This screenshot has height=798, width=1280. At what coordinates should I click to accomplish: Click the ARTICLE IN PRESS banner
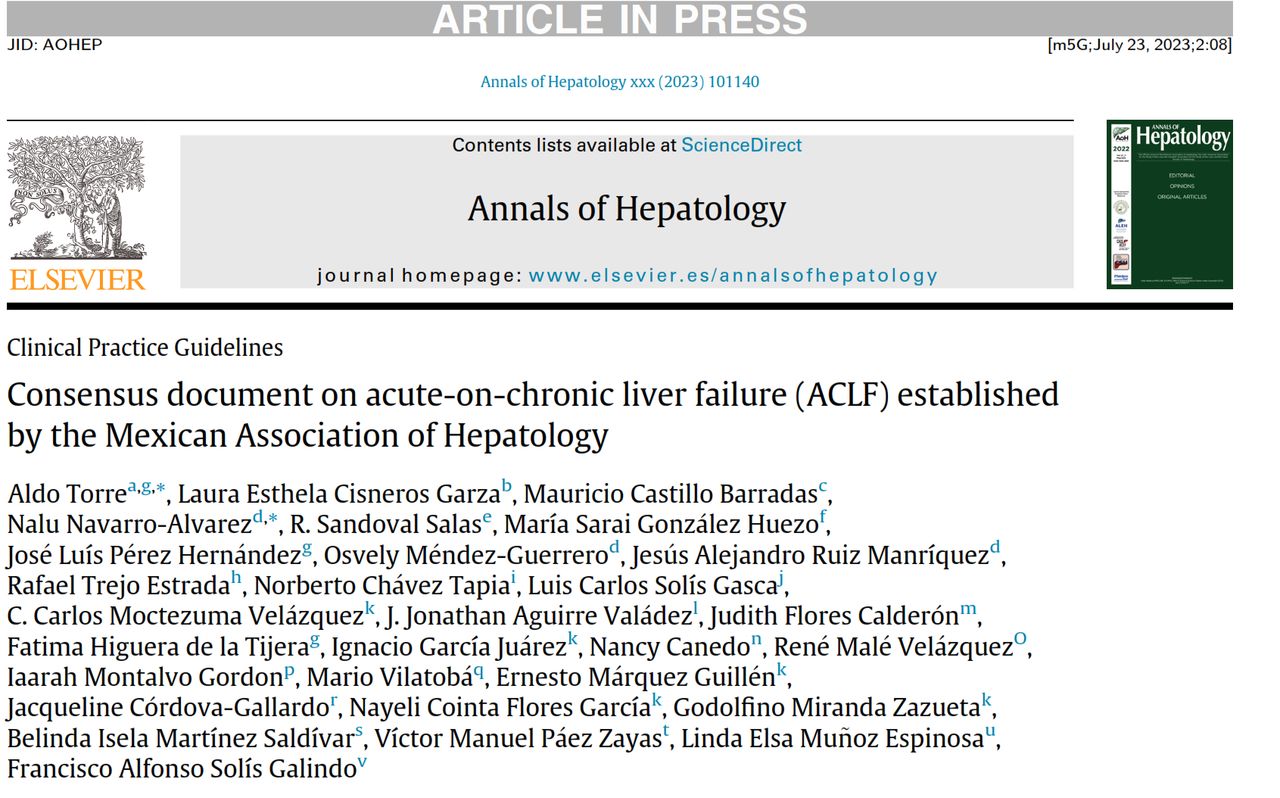click(x=619, y=19)
